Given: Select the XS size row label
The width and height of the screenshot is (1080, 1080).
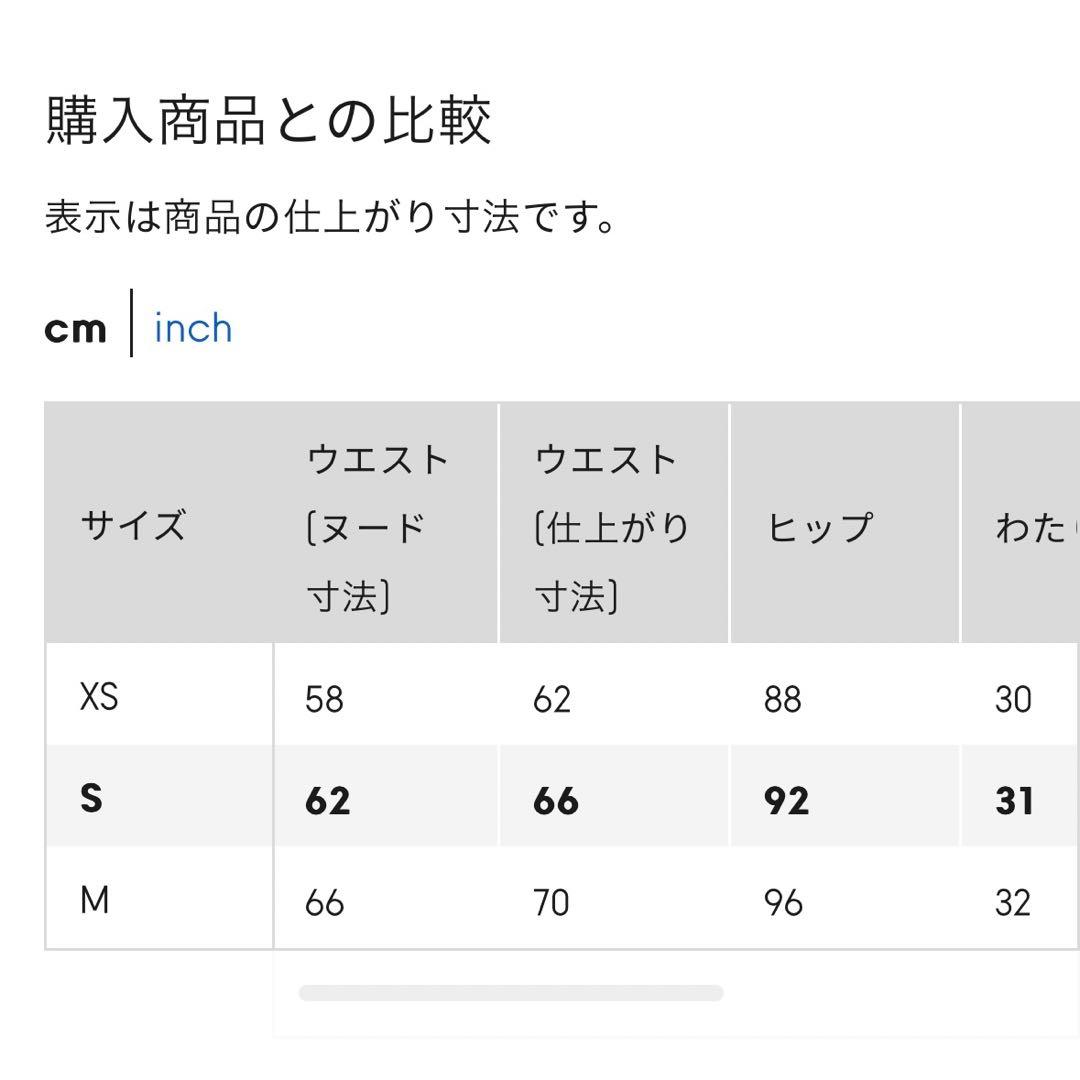Looking at the screenshot, I should coord(99,696).
